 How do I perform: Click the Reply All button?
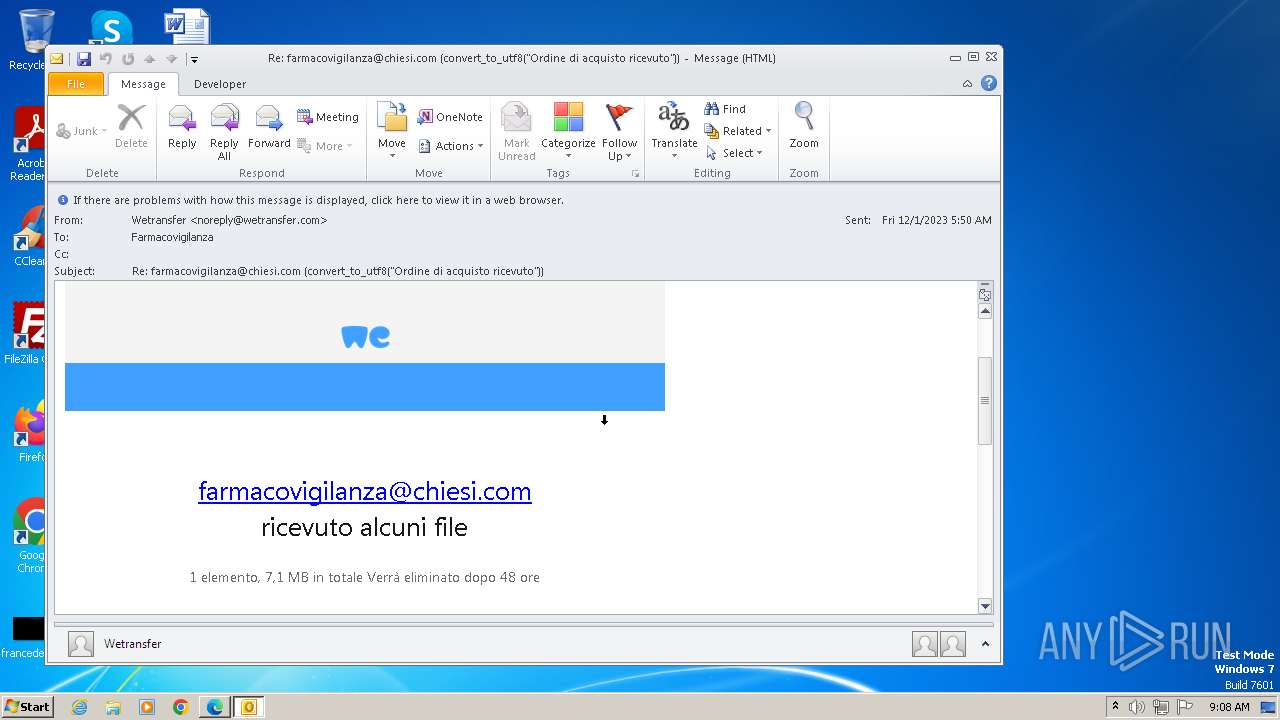[224, 131]
